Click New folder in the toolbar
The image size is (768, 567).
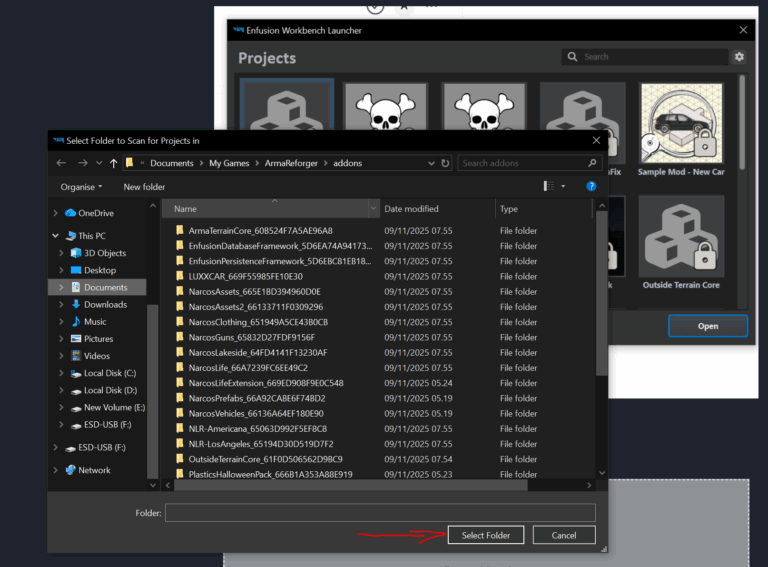click(x=144, y=187)
